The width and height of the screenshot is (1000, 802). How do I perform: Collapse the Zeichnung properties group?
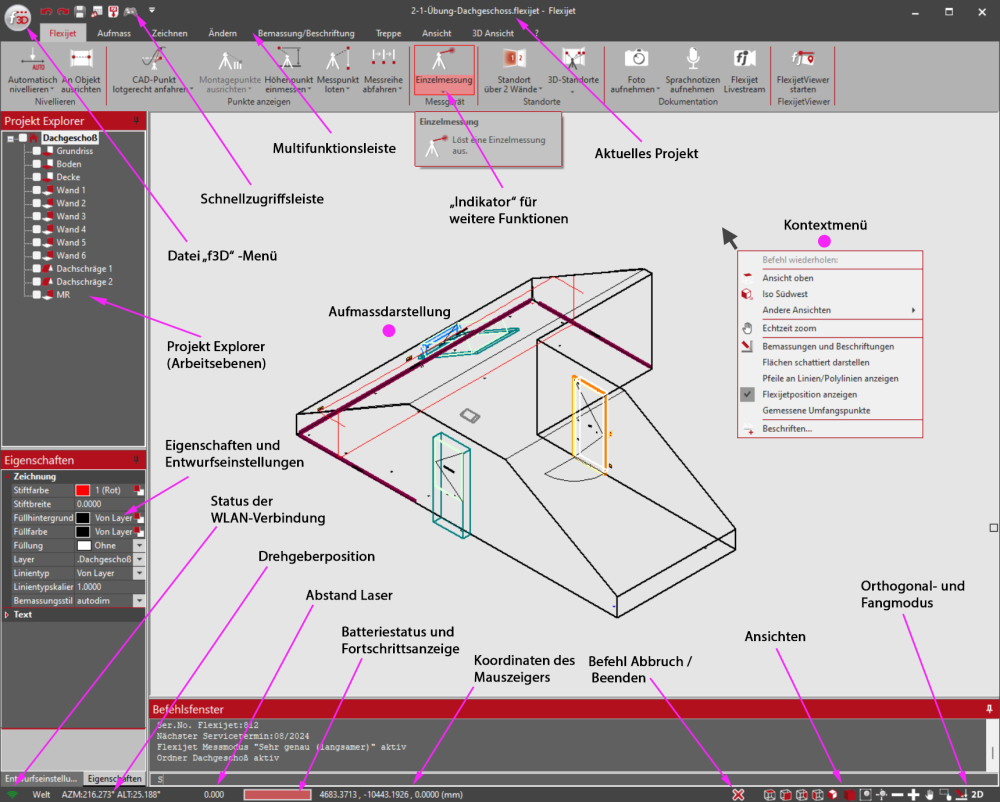point(8,477)
